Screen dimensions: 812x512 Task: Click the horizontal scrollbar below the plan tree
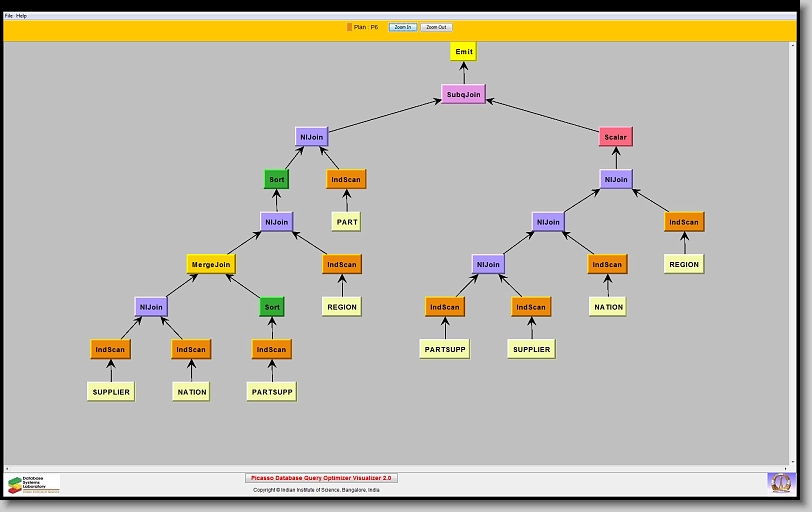click(400, 468)
